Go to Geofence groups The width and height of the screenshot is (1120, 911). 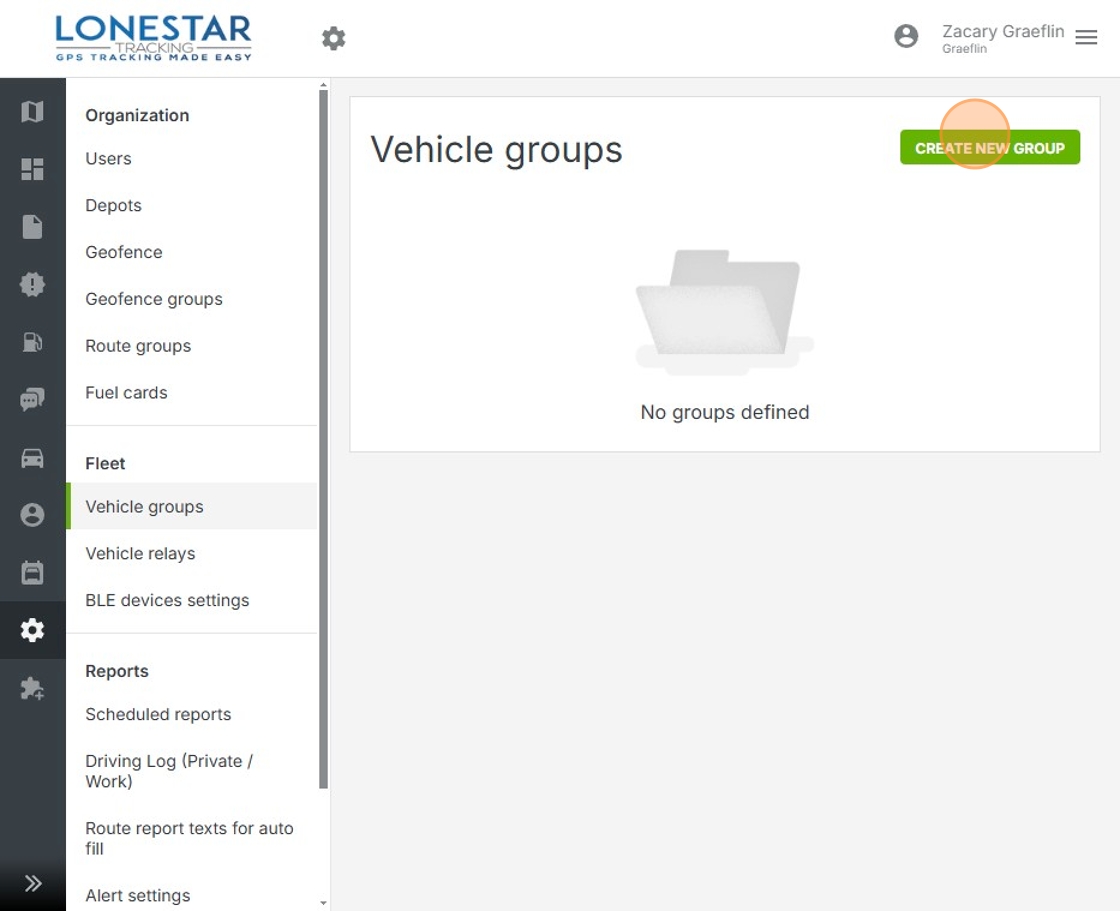154,299
